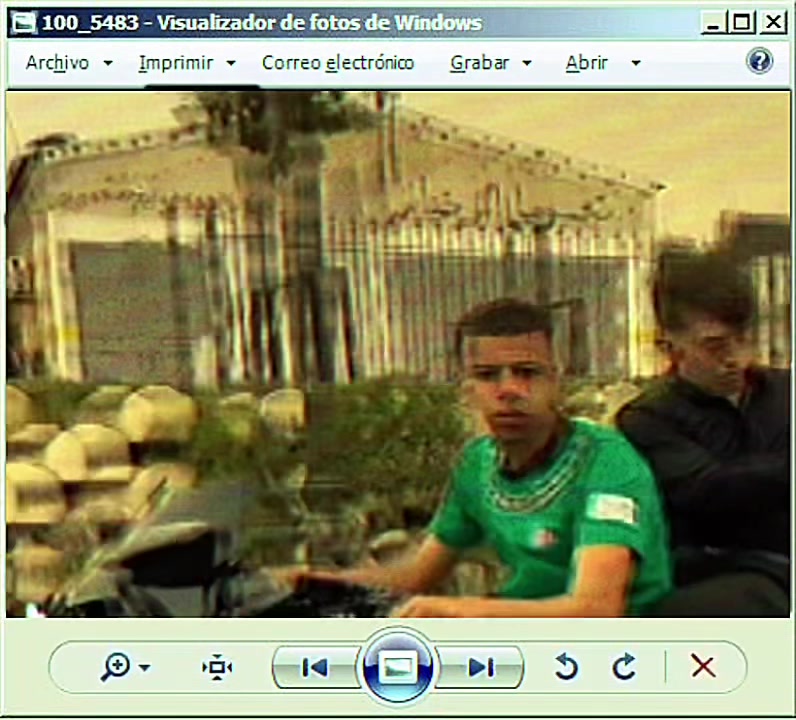Click the displayed photo 100_5483

[x=398, y=354]
